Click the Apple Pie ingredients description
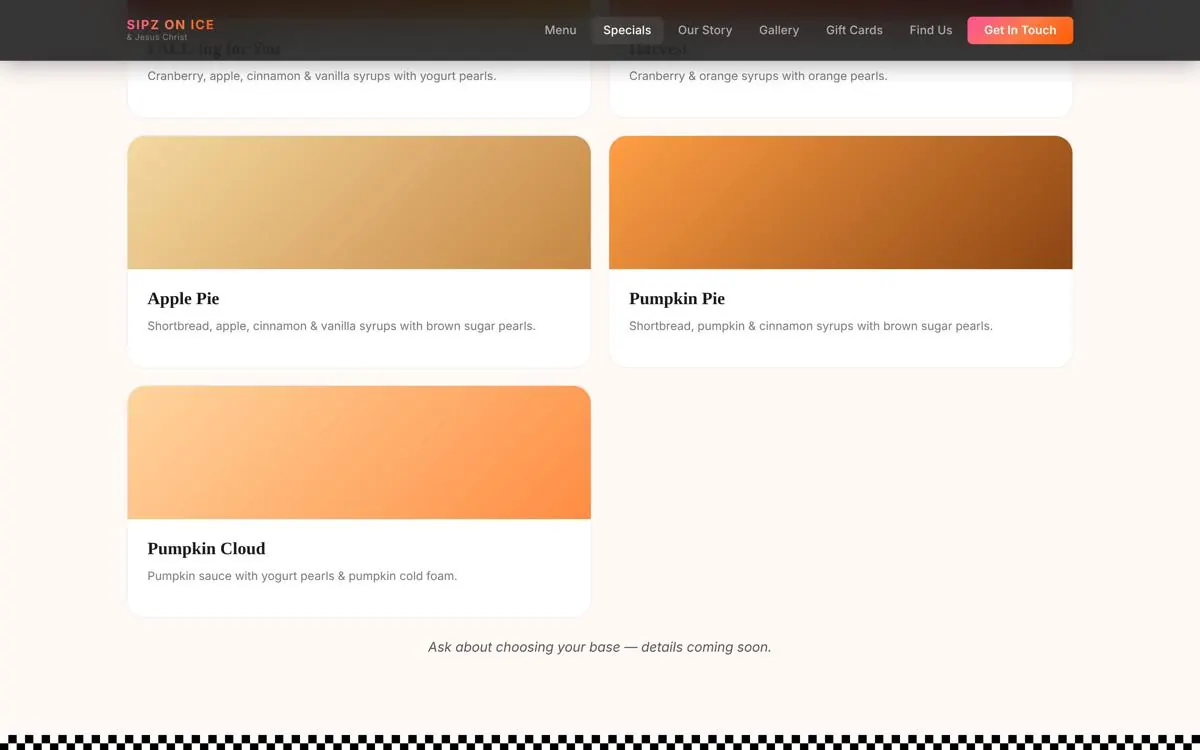 [341, 326]
